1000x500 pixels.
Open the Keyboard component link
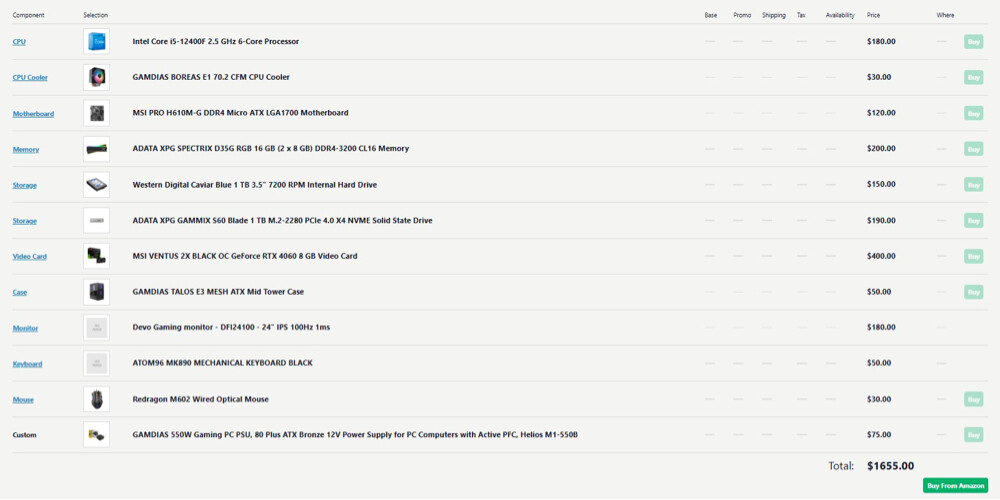27,364
